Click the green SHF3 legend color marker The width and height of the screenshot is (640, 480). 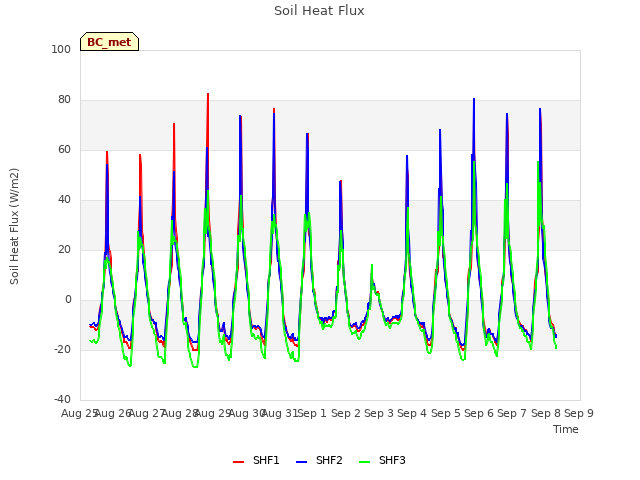[364, 462]
